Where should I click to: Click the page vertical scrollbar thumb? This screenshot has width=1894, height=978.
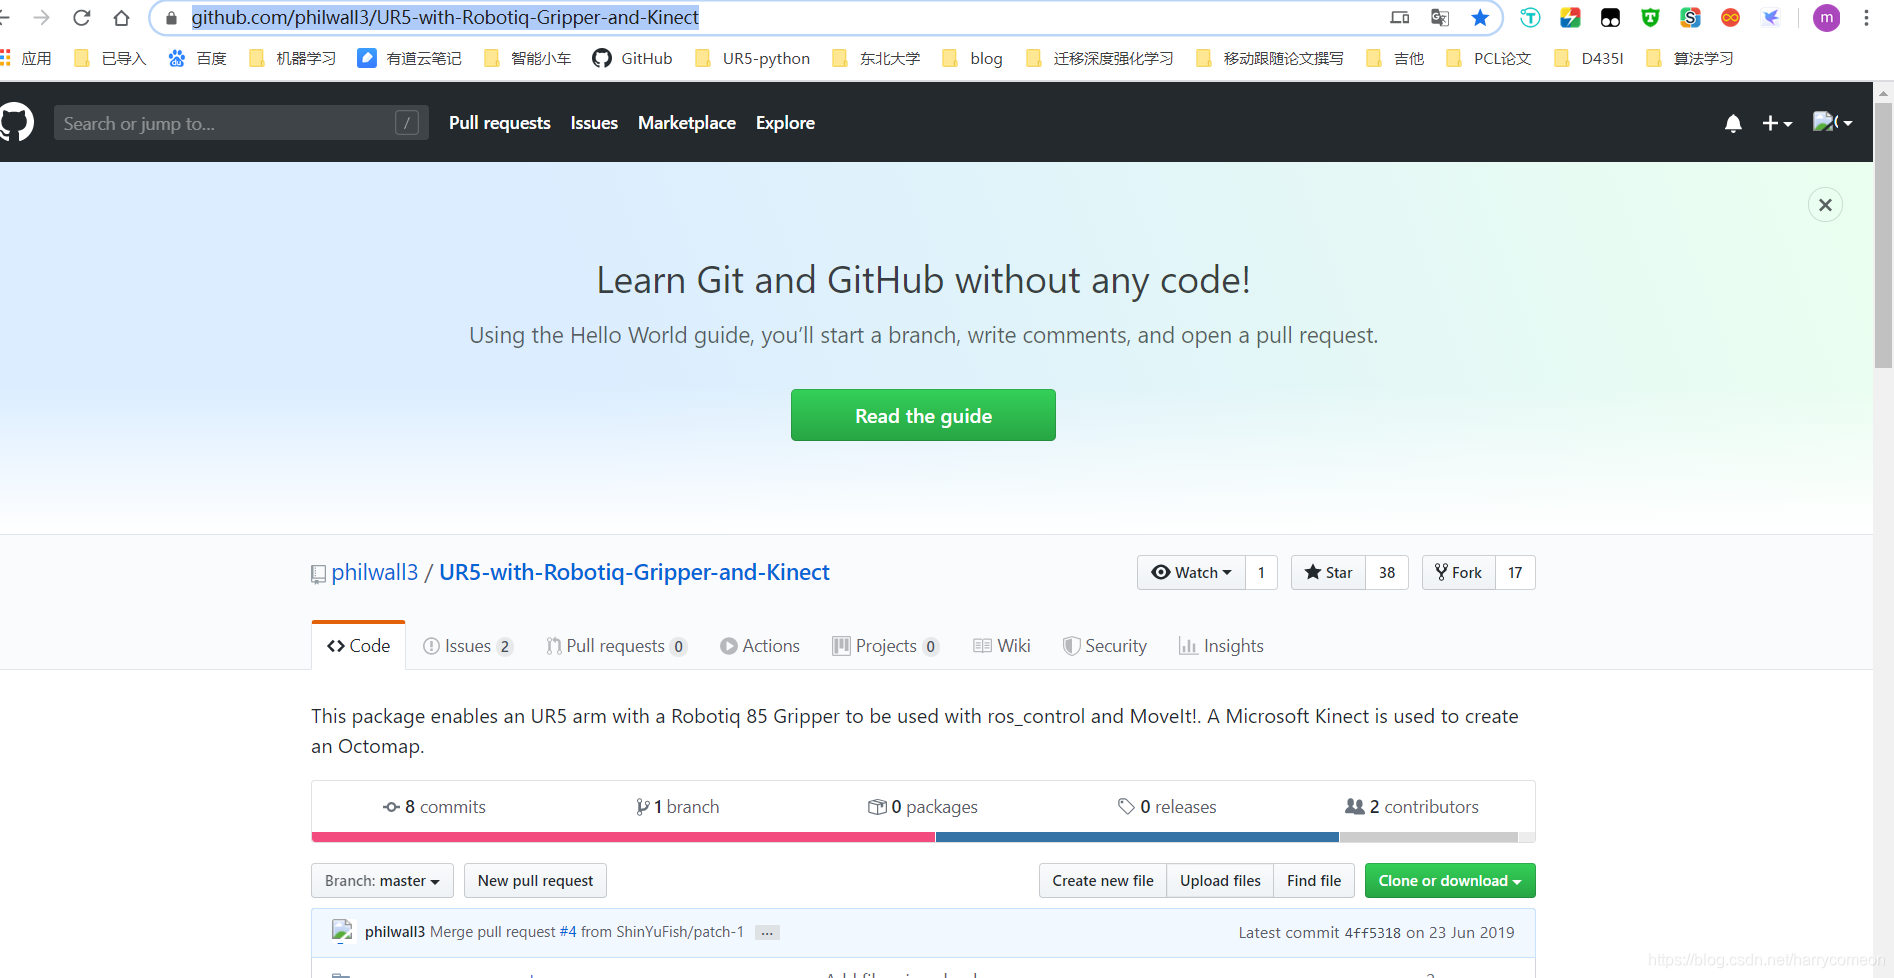(x=1883, y=235)
